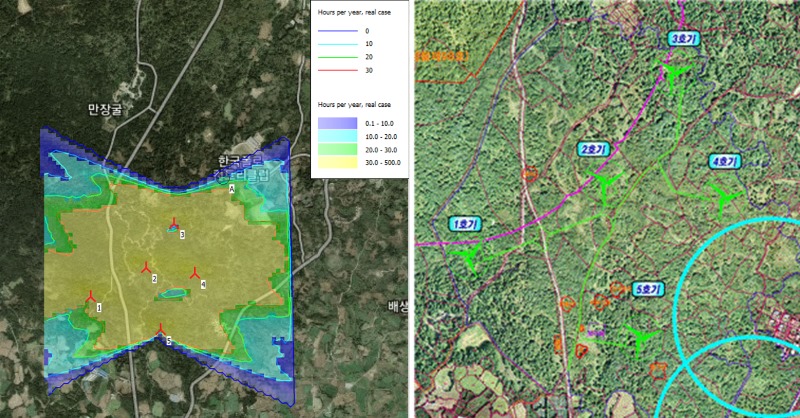Click the red 30-hour legend line
This screenshot has height=418, width=800.
coord(337,70)
